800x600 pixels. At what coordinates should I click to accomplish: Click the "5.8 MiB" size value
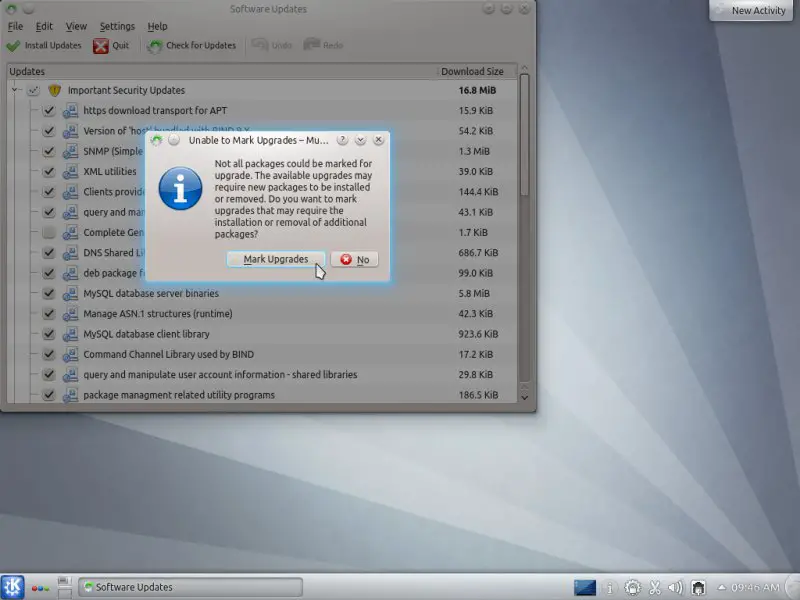click(x=474, y=293)
